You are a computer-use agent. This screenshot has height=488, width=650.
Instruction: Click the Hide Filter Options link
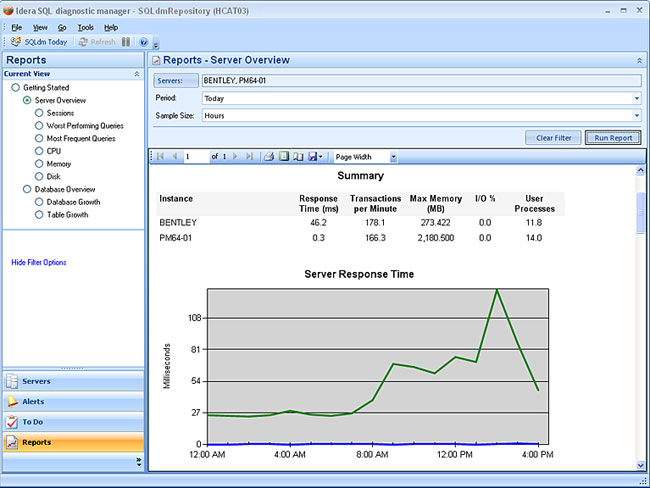[39, 262]
